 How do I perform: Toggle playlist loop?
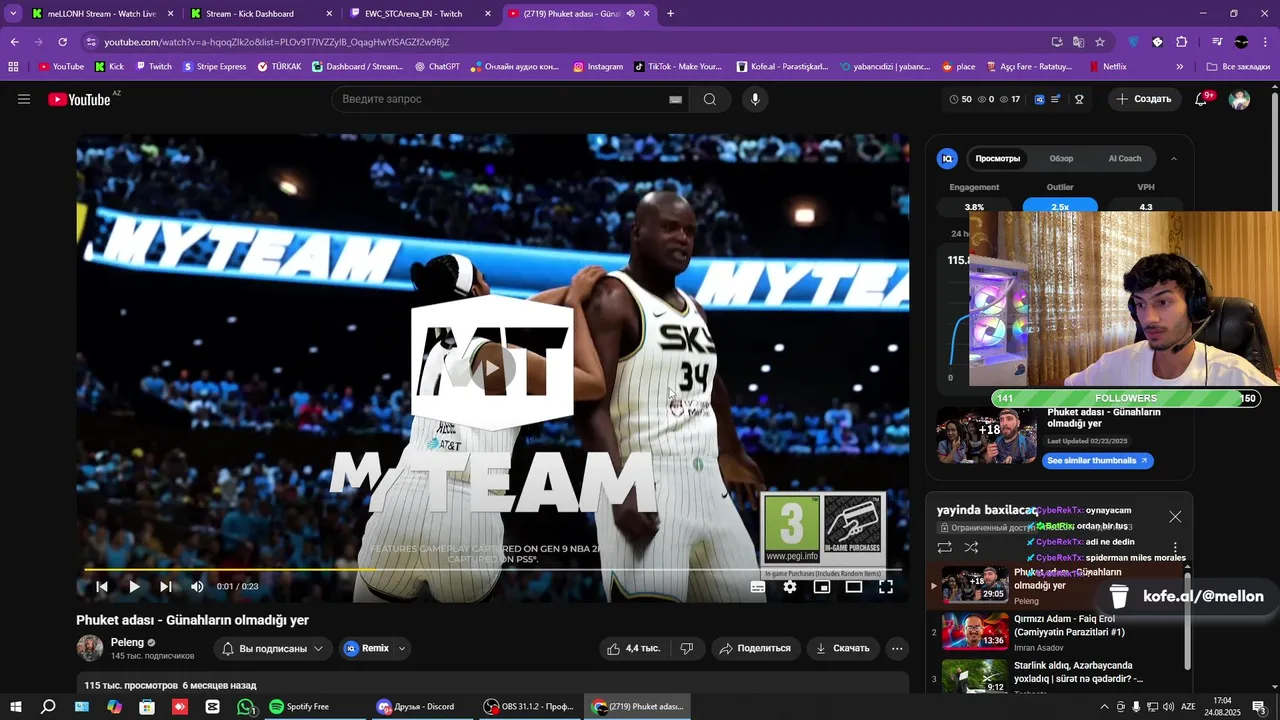tap(945, 547)
